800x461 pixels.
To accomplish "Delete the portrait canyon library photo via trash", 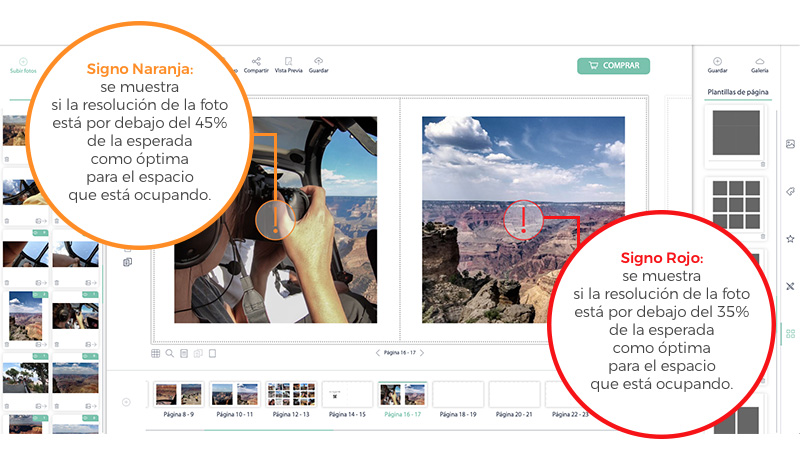I will tap(7, 345).
